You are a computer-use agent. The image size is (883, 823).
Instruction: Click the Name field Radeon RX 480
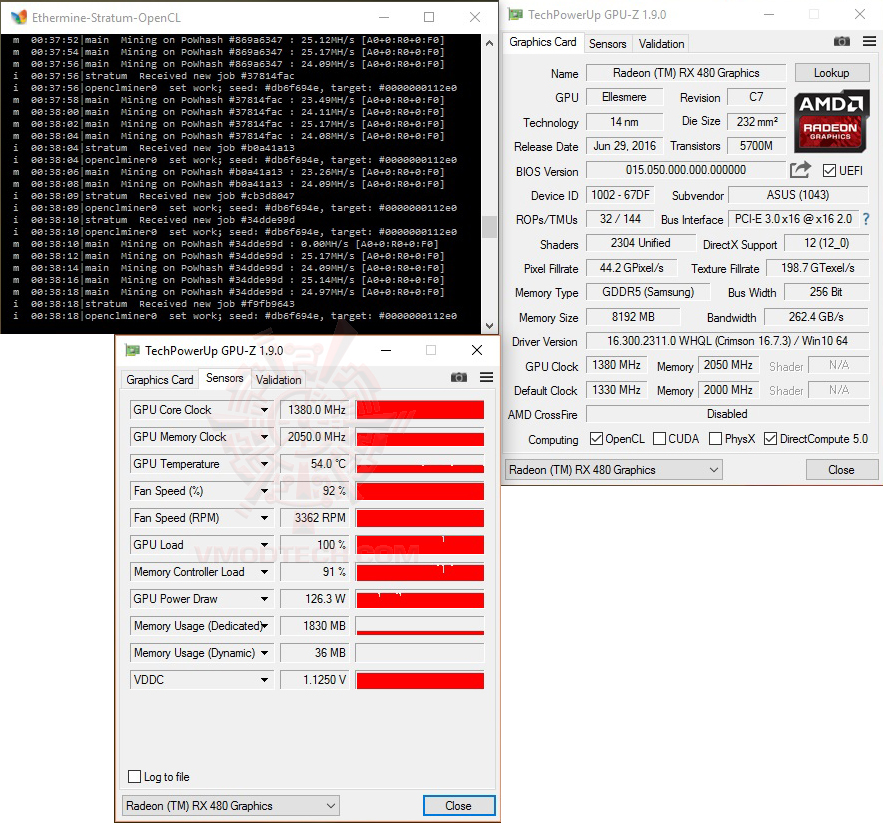(x=685, y=73)
